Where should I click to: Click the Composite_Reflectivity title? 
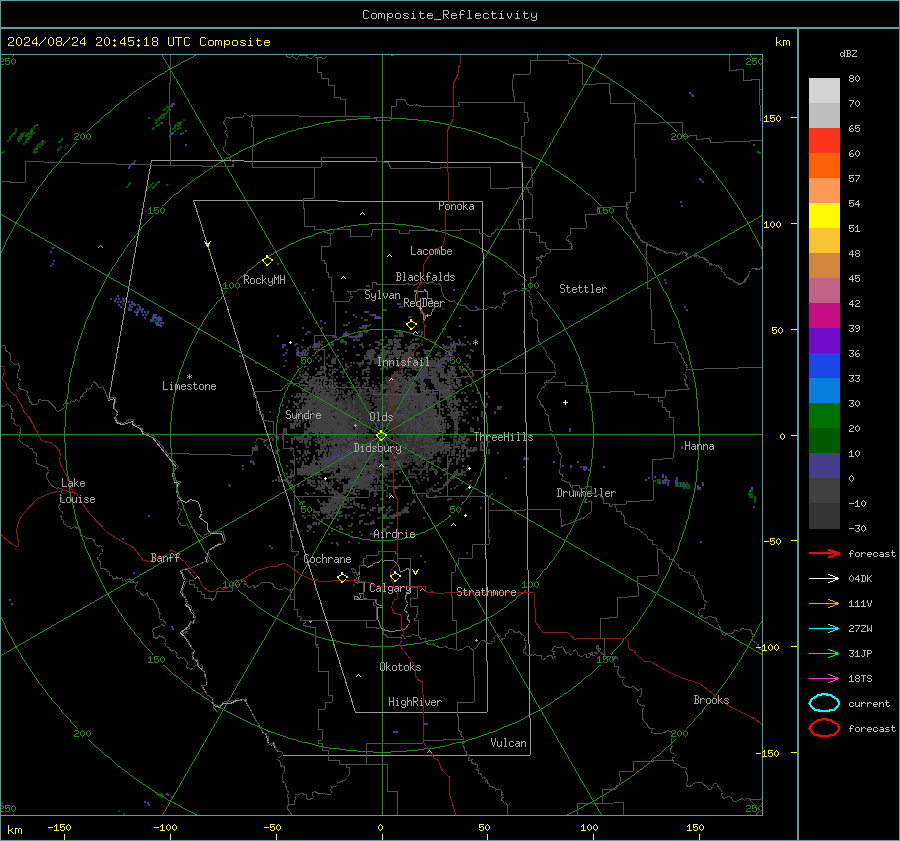[x=450, y=15]
